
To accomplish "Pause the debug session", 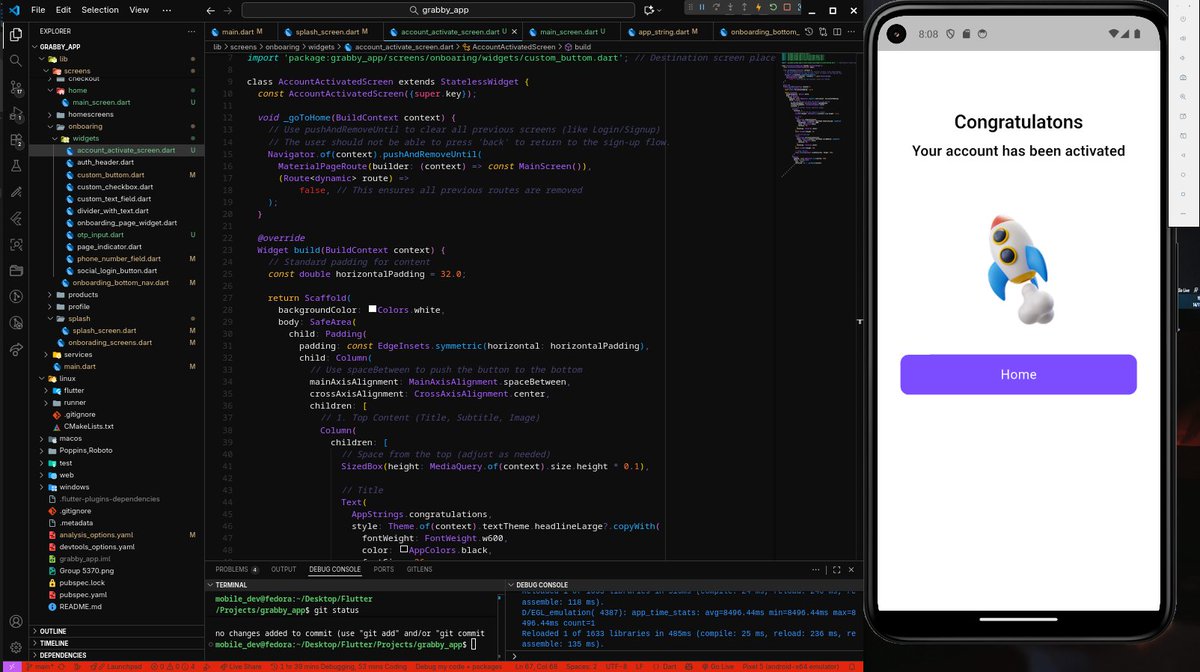I will [x=701, y=8].
